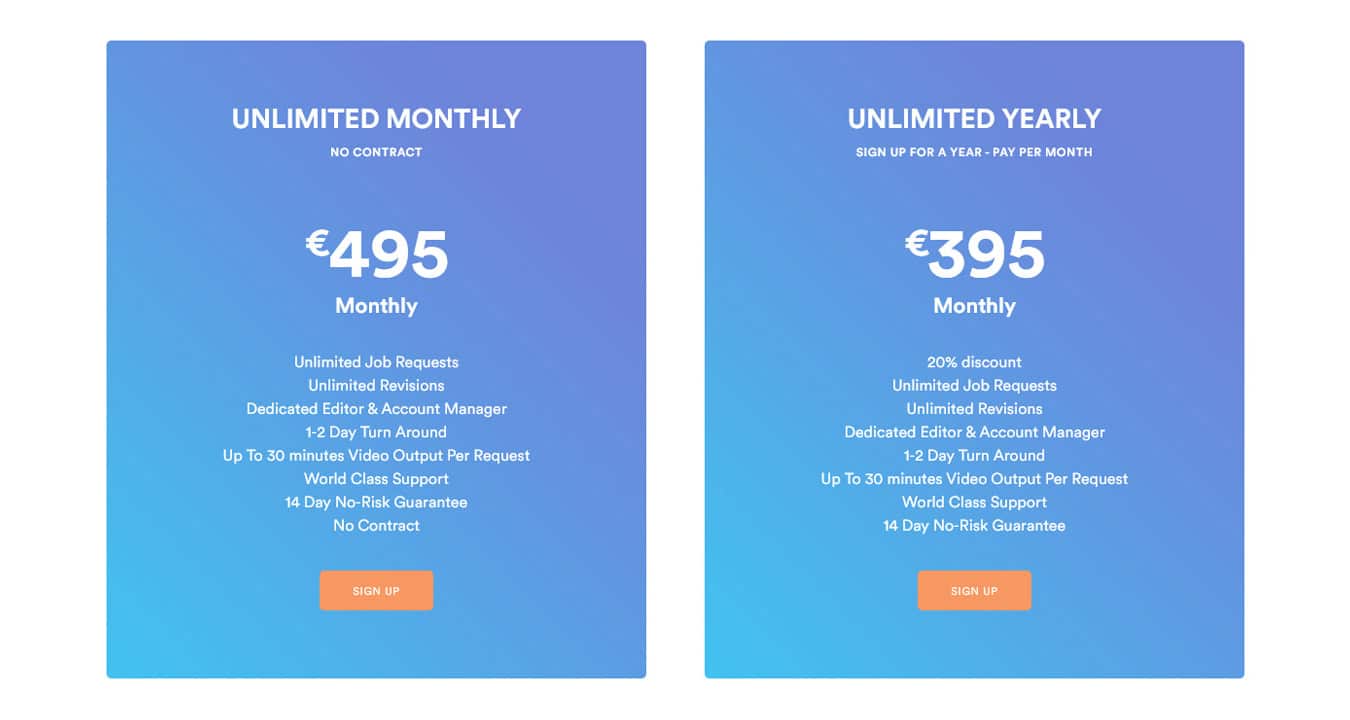Click Sign Up under Unlimited Yearly plan
The image size is (1350, 720).
(x=974, y=591)
